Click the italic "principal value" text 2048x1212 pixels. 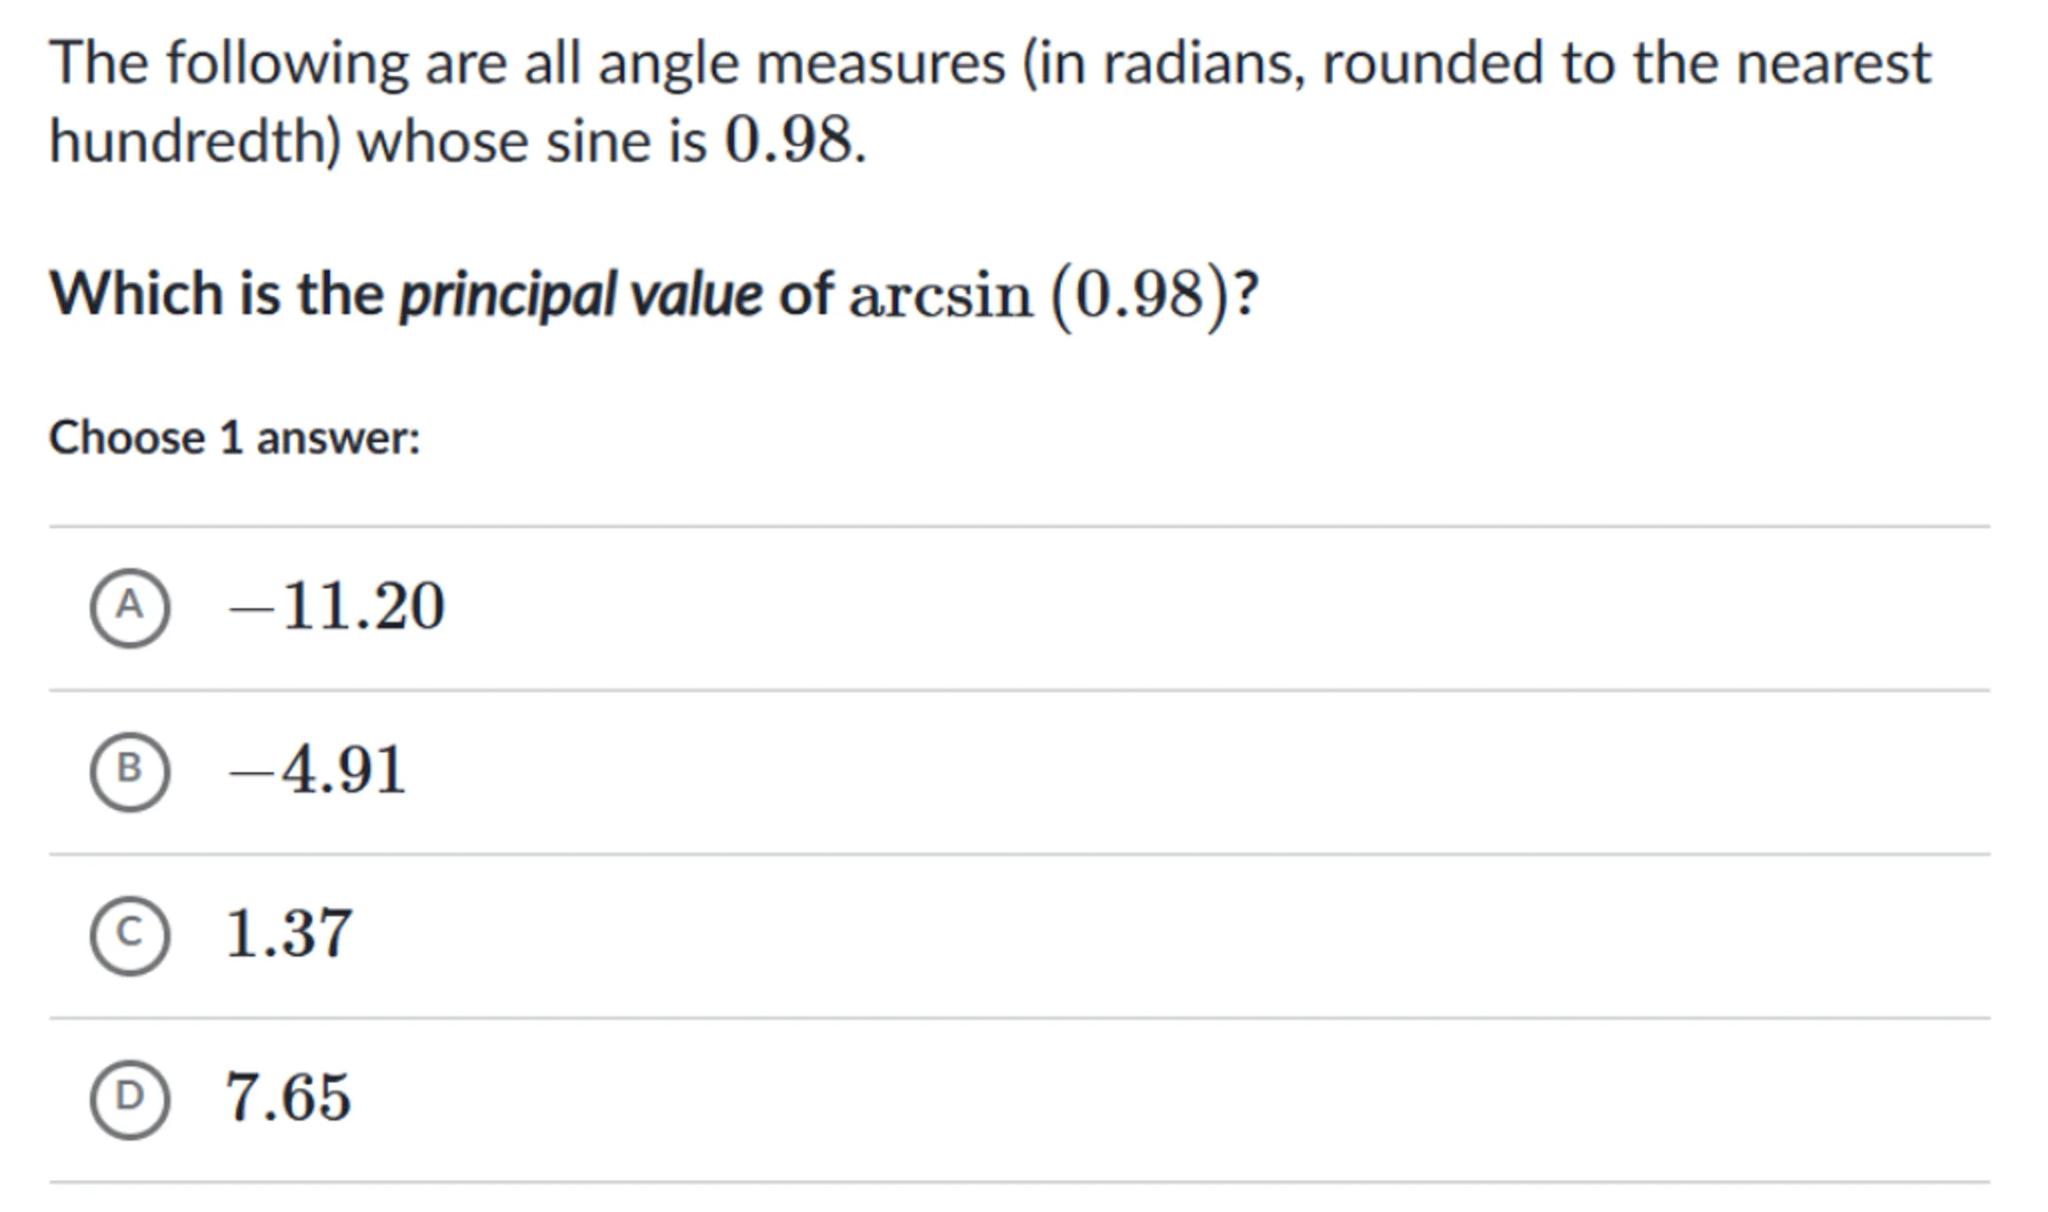(x=581, y=295)
